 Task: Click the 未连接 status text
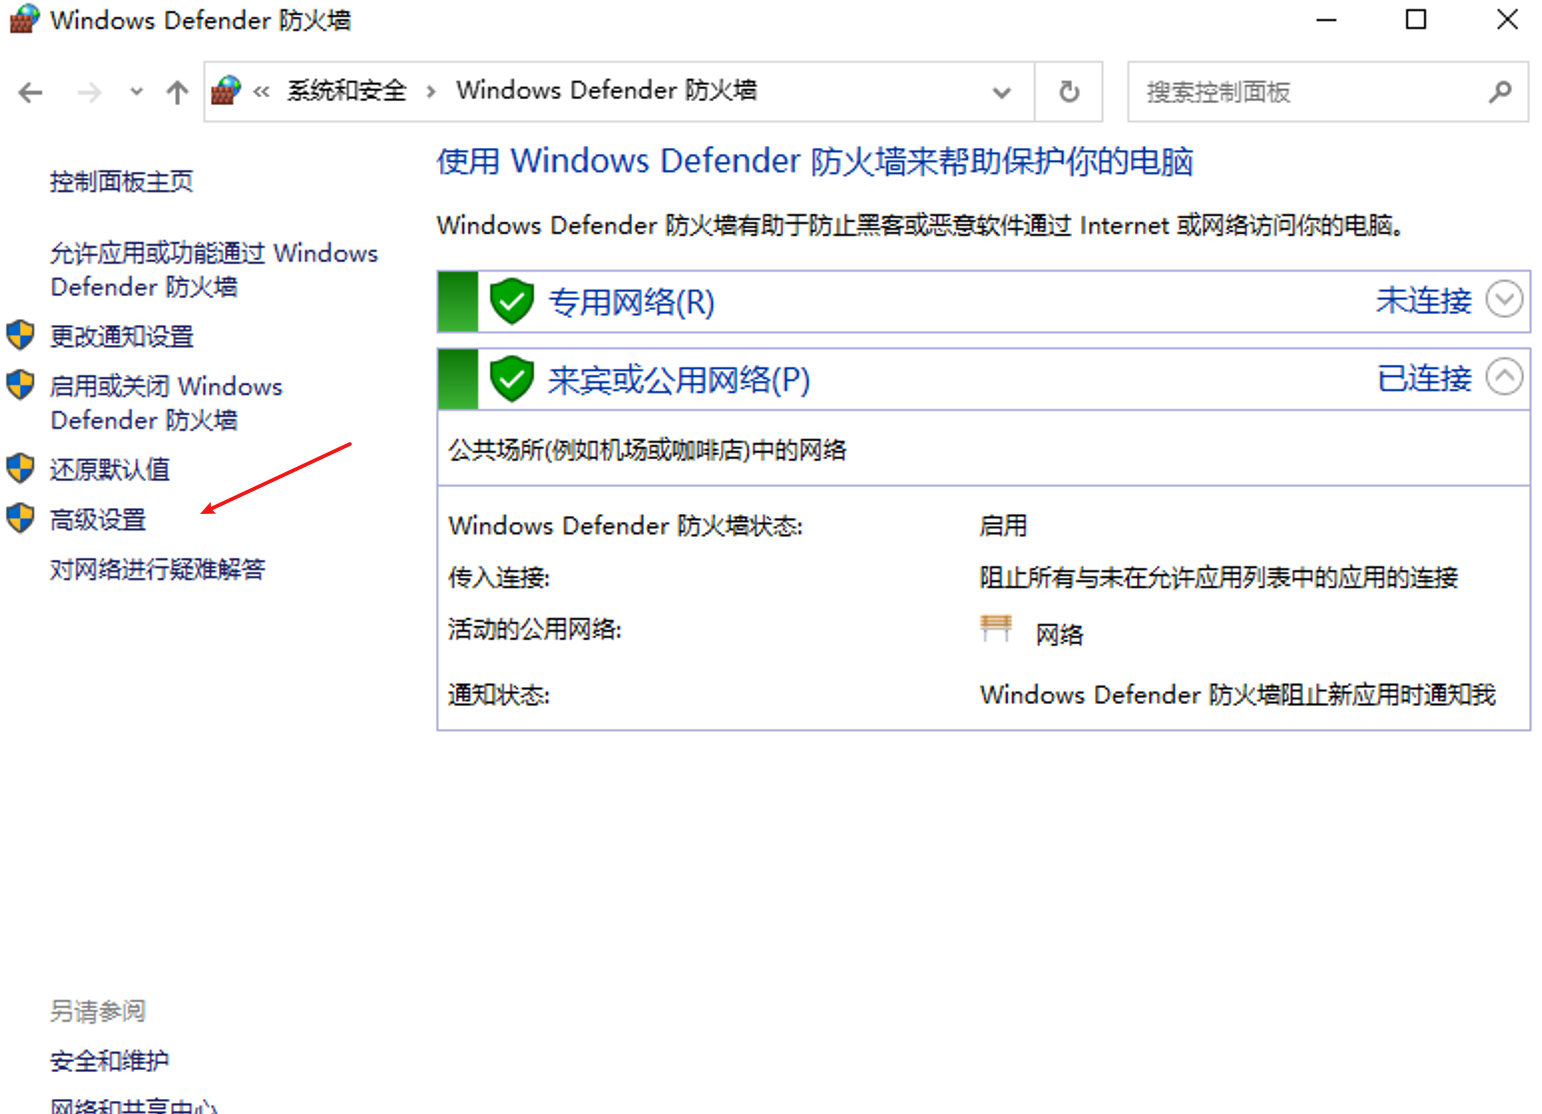[x=1424, y=300]
